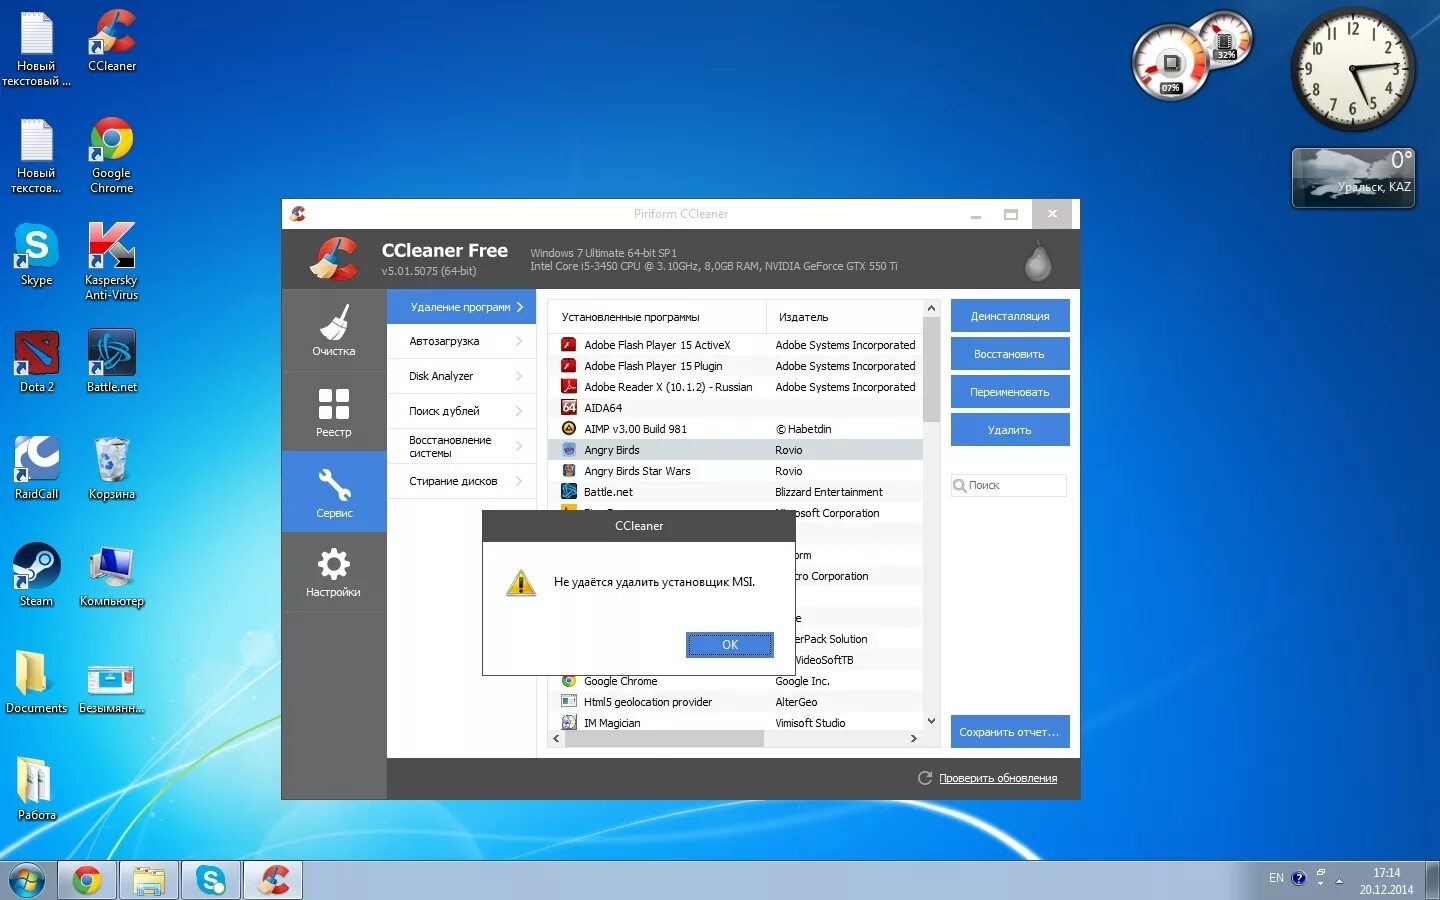1440x900 pixels.
Task: Open the File Explorer taskbar icon
Action: click(x=149, y=880)
